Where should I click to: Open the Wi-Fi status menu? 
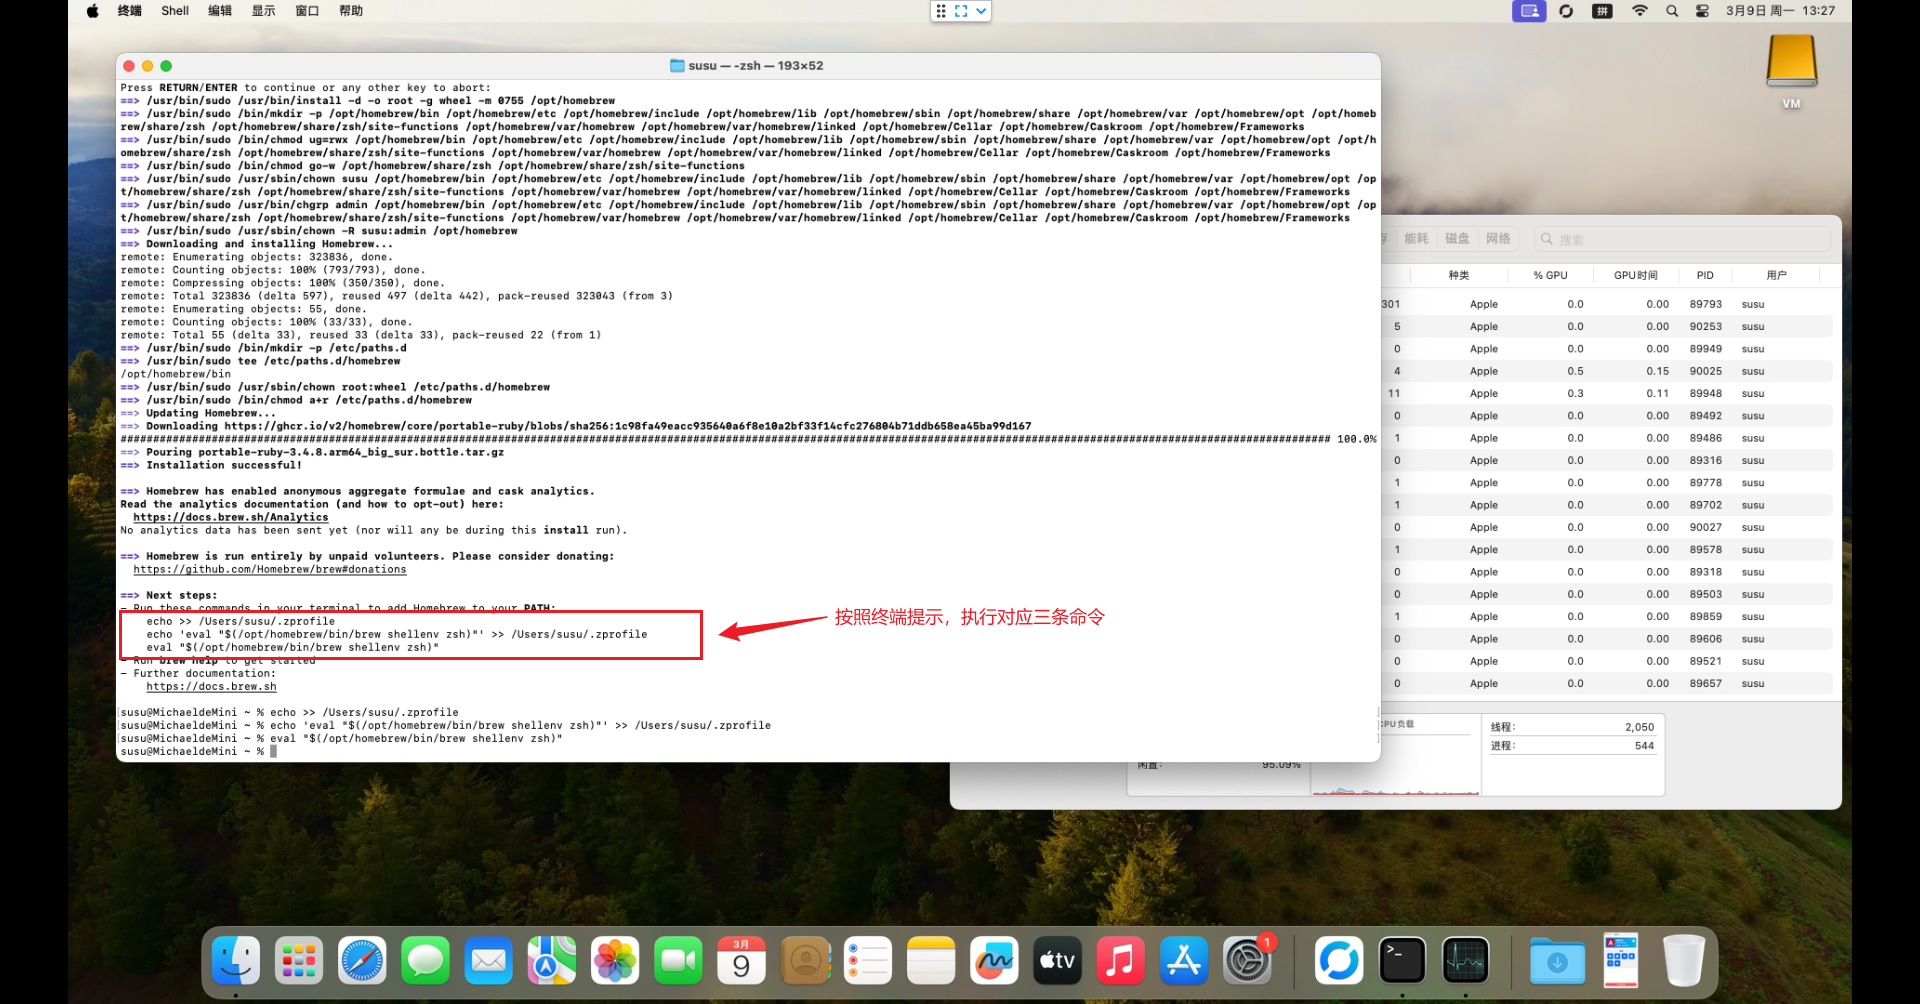click(1640, 11)
